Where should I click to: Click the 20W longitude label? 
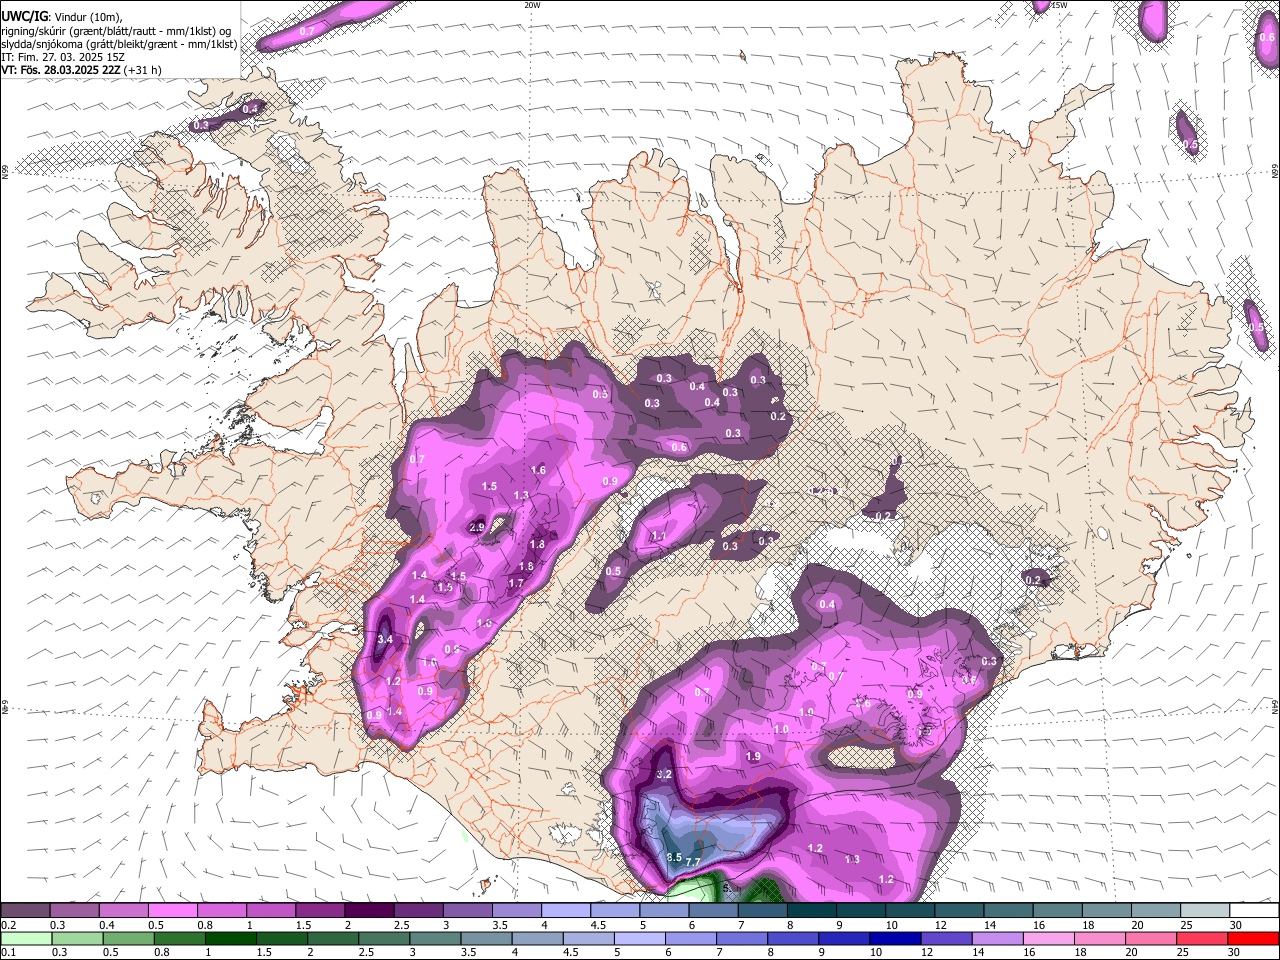coord(532,5)
